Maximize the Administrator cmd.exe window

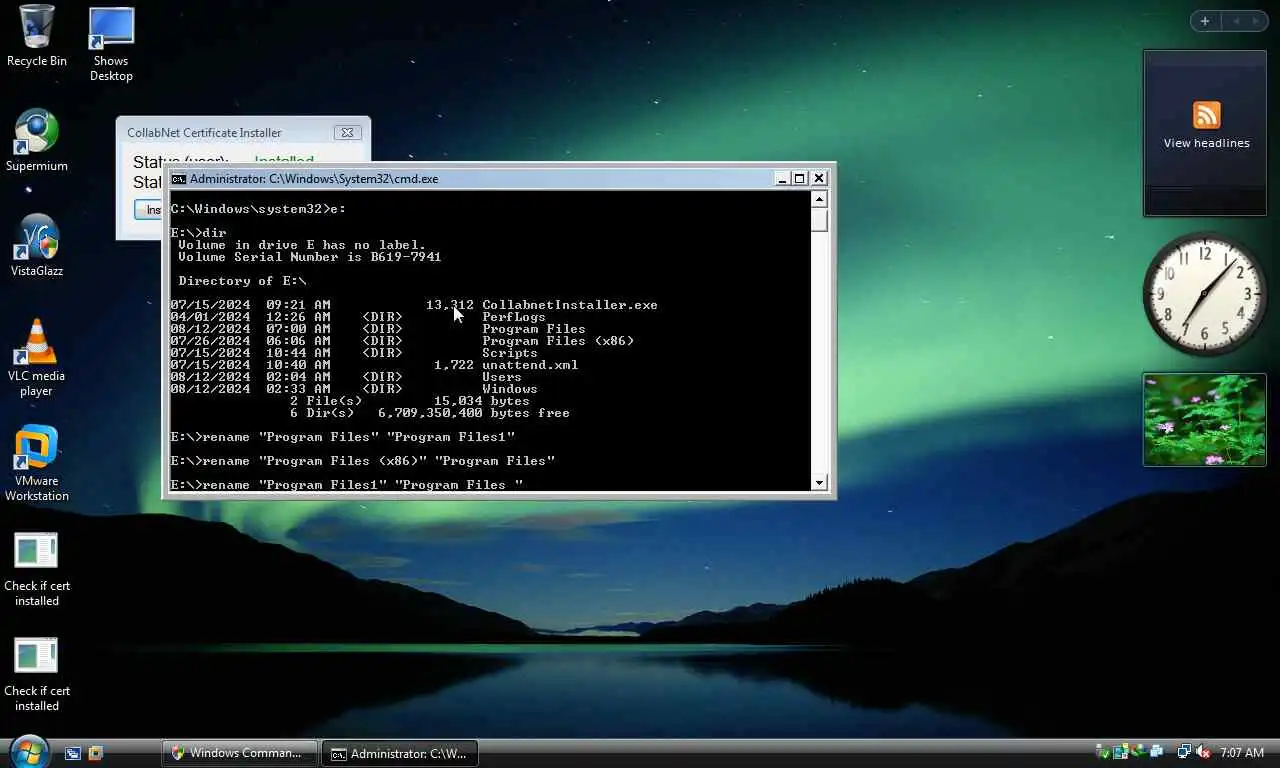point(800,178)
